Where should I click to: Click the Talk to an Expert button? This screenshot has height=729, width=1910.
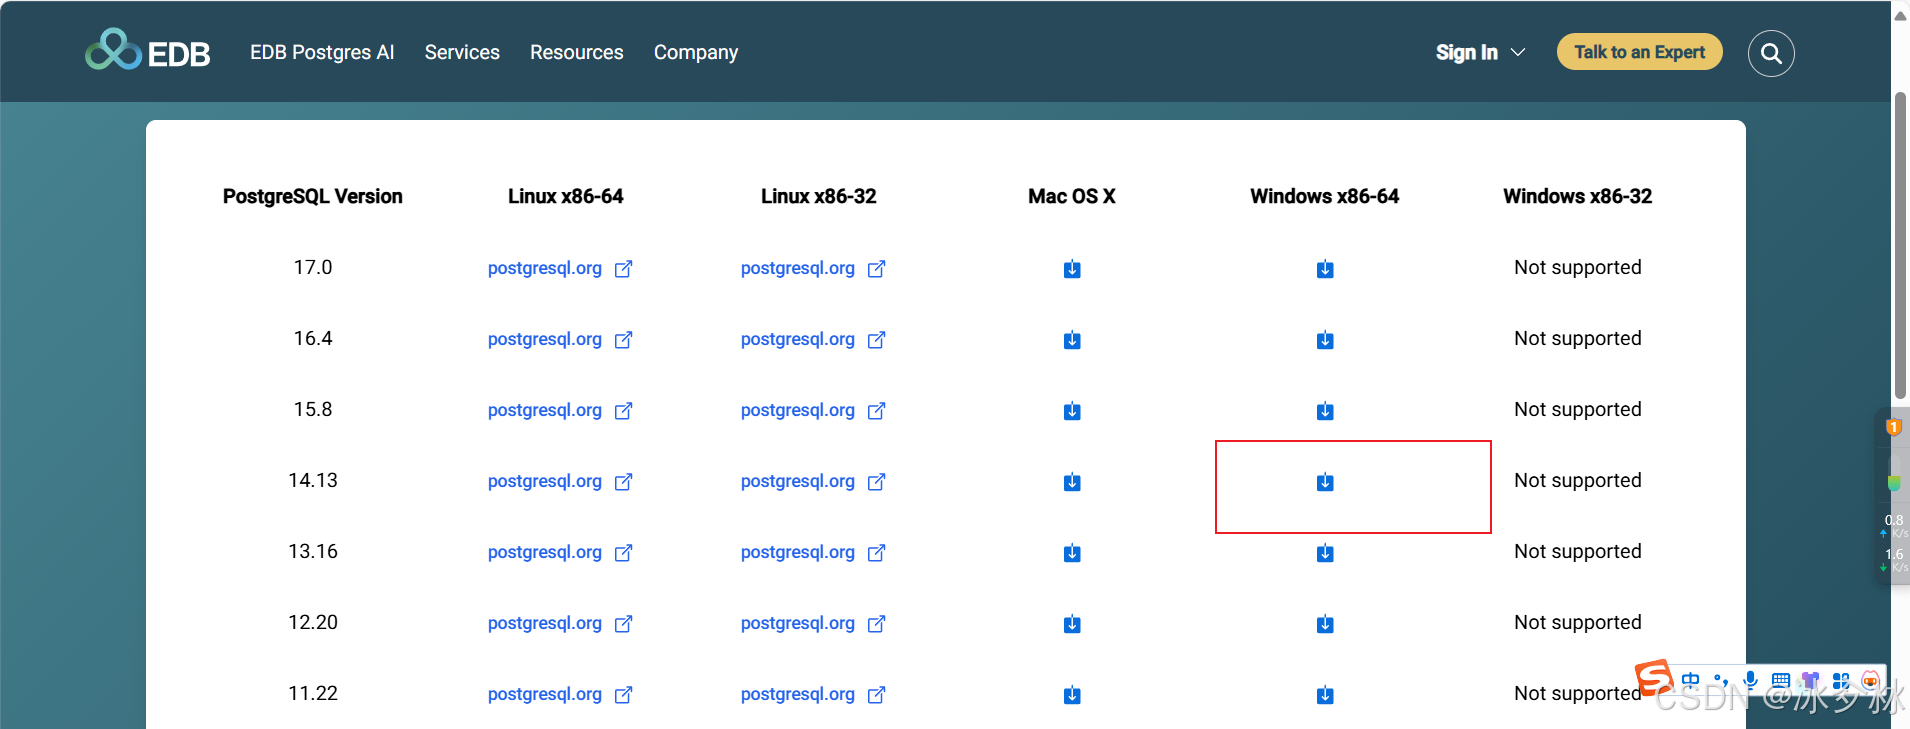point(1640,52)
